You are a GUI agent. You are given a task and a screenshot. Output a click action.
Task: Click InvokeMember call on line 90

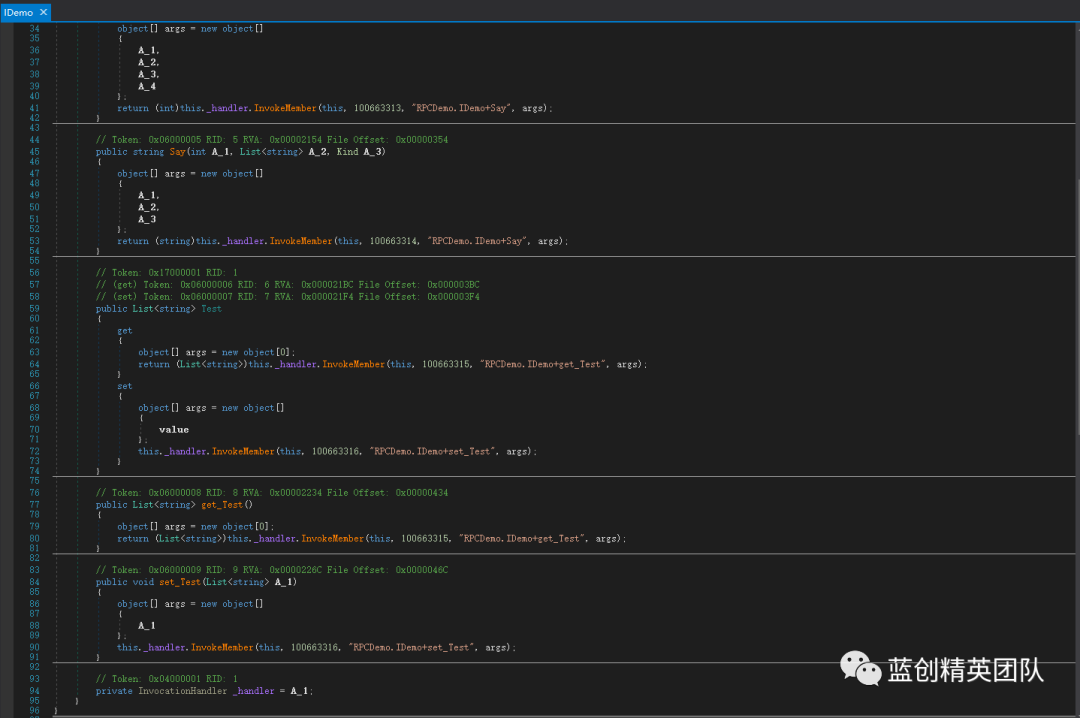pyautogui.click(x=222, y=648)
